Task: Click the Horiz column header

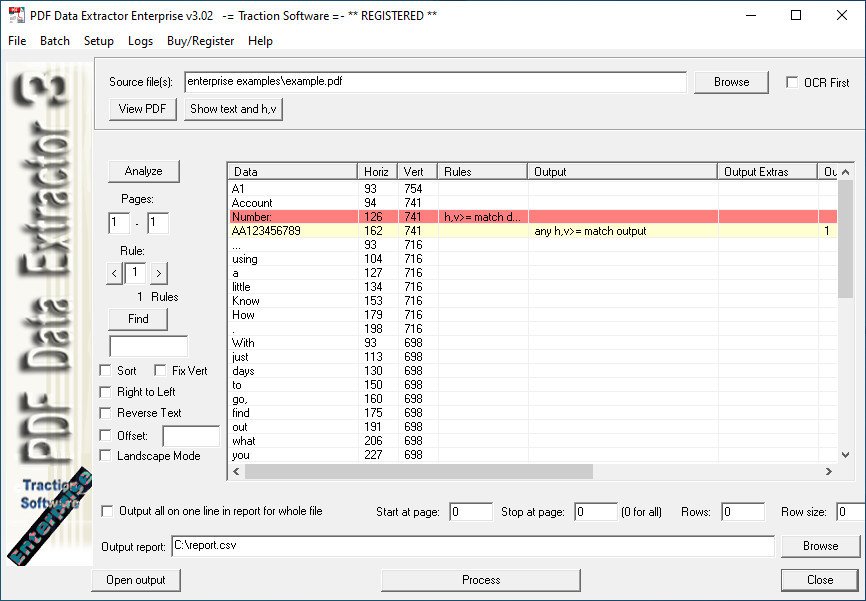Action: [x=377, y=172]
